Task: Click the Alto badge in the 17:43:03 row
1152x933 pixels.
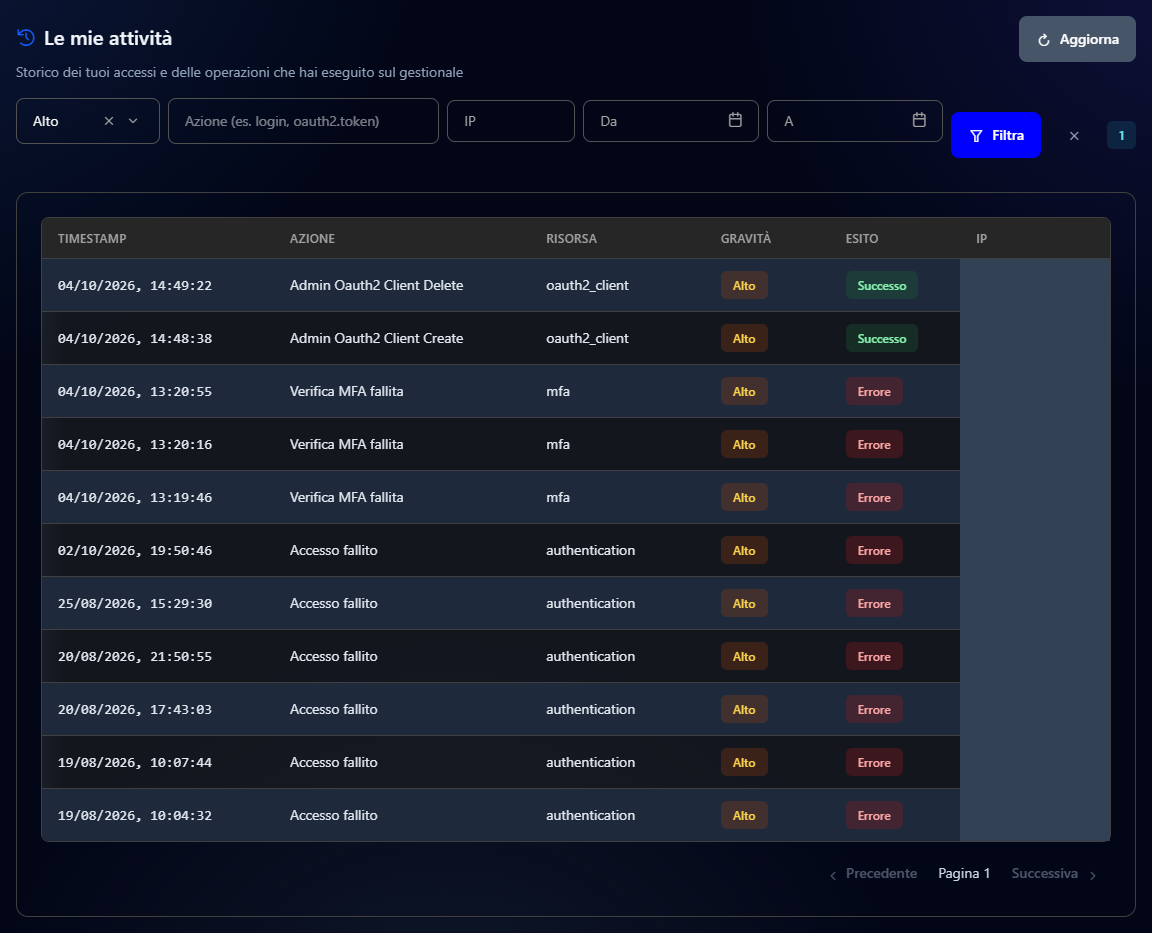Action: pos(744,710)
